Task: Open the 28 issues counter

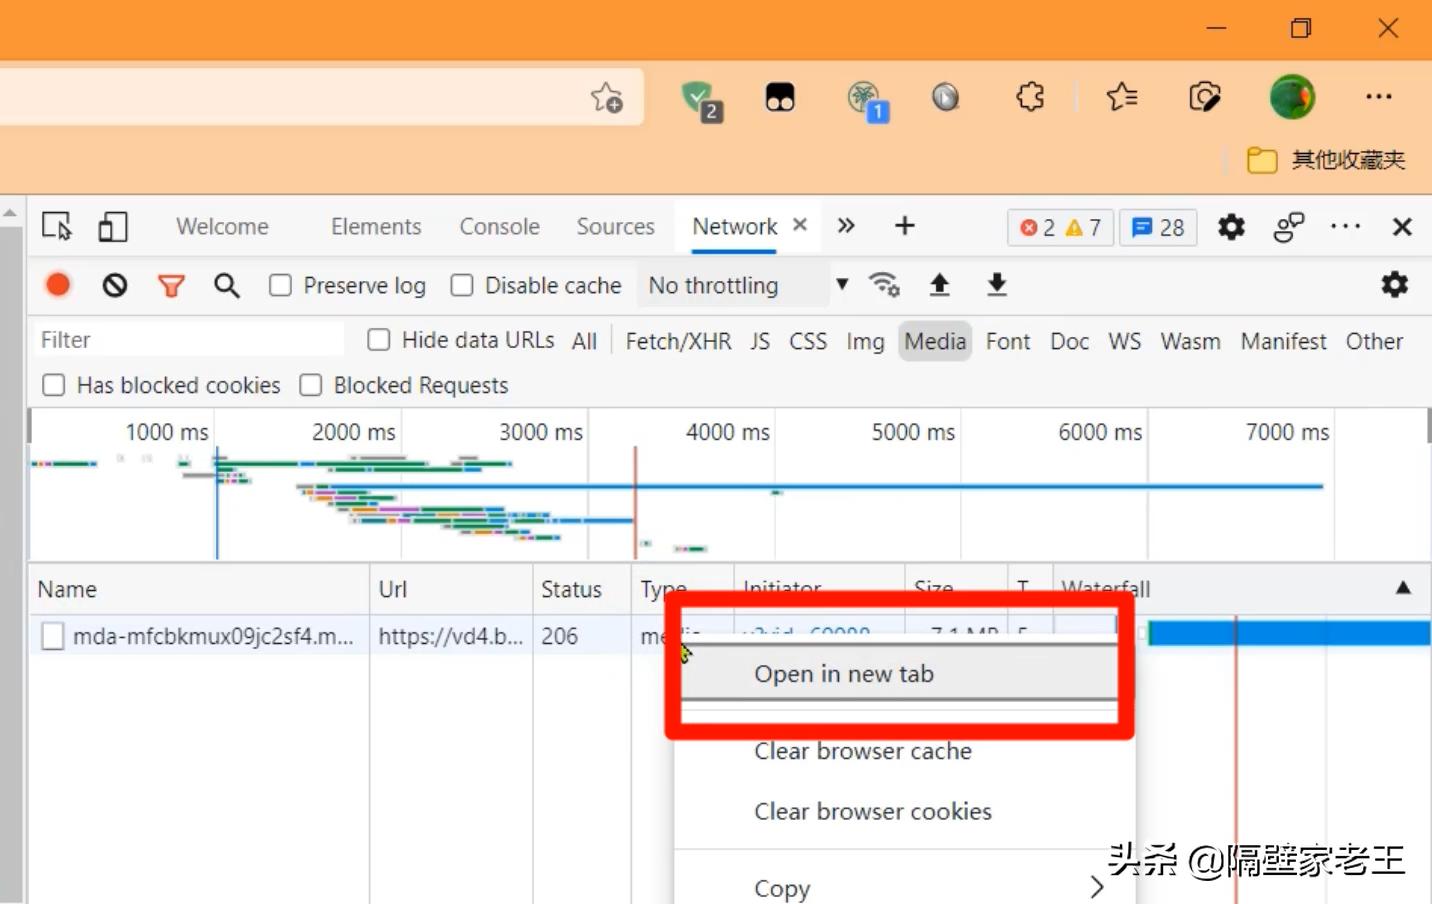Action: point(1158,228)
